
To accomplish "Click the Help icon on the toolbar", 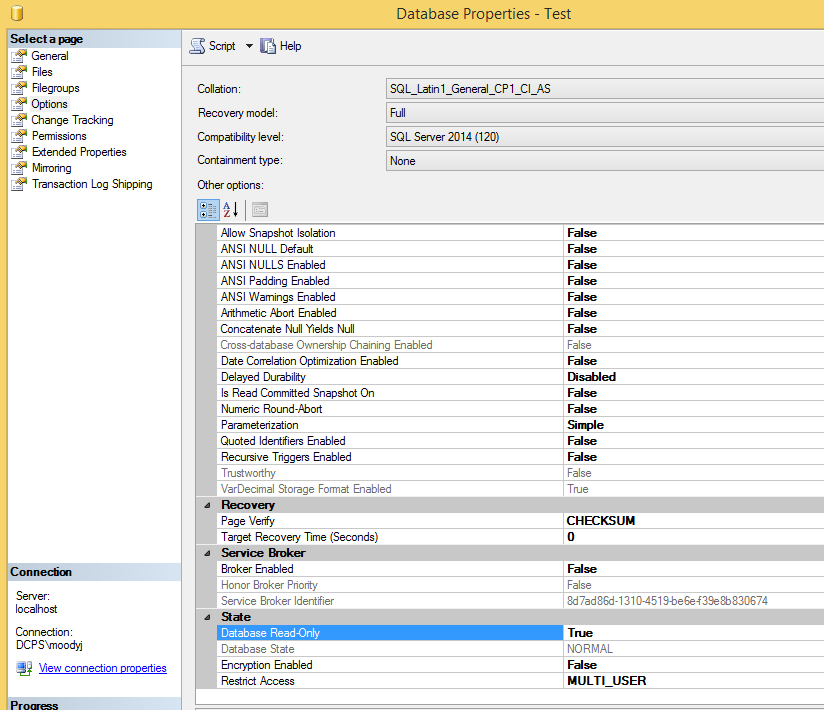I will point(268,45).
